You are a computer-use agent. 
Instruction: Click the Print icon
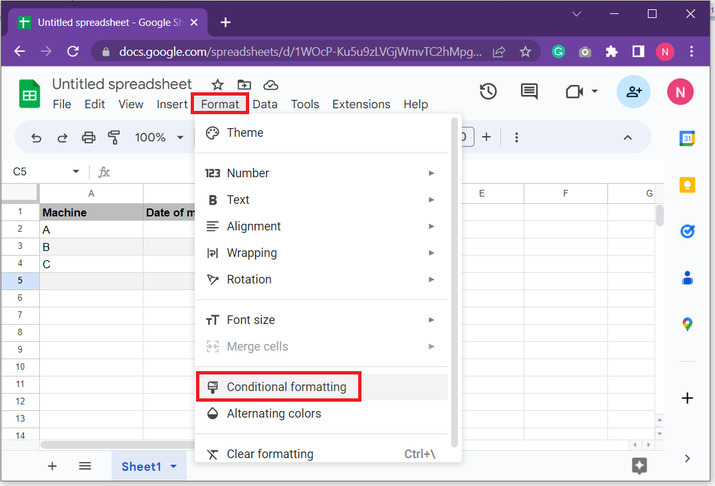tap(88, 138)
